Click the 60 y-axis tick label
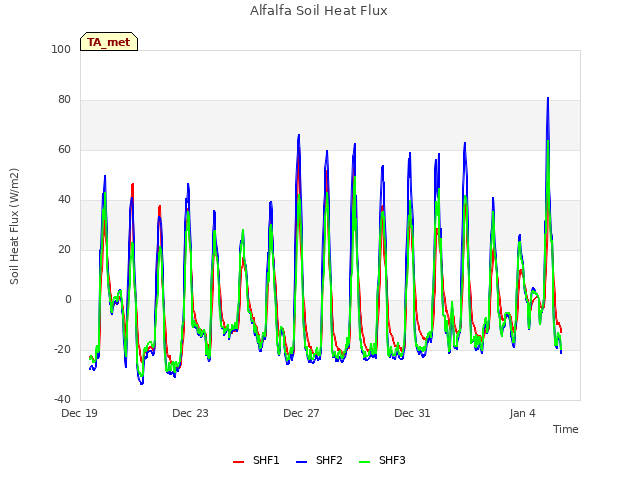Image resolution: width=640 pixels, height=480 pixels. pos(64,149)
